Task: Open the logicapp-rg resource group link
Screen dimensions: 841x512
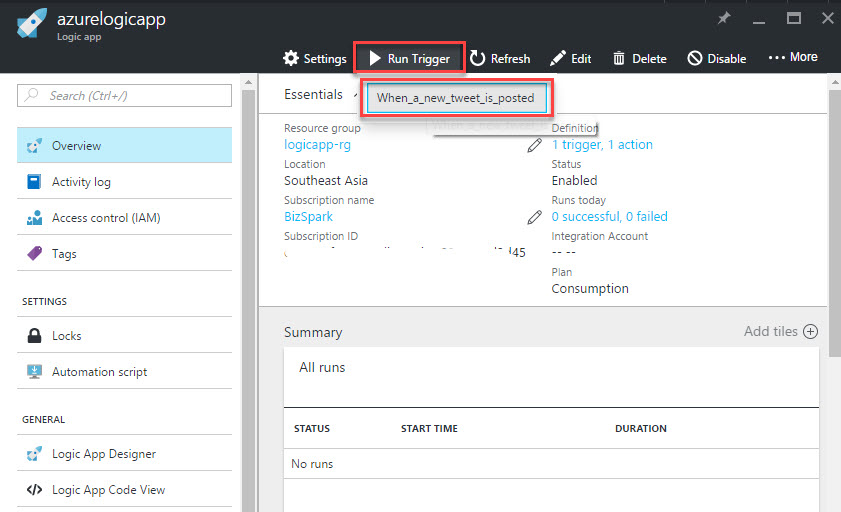Action: click(317, 145)
